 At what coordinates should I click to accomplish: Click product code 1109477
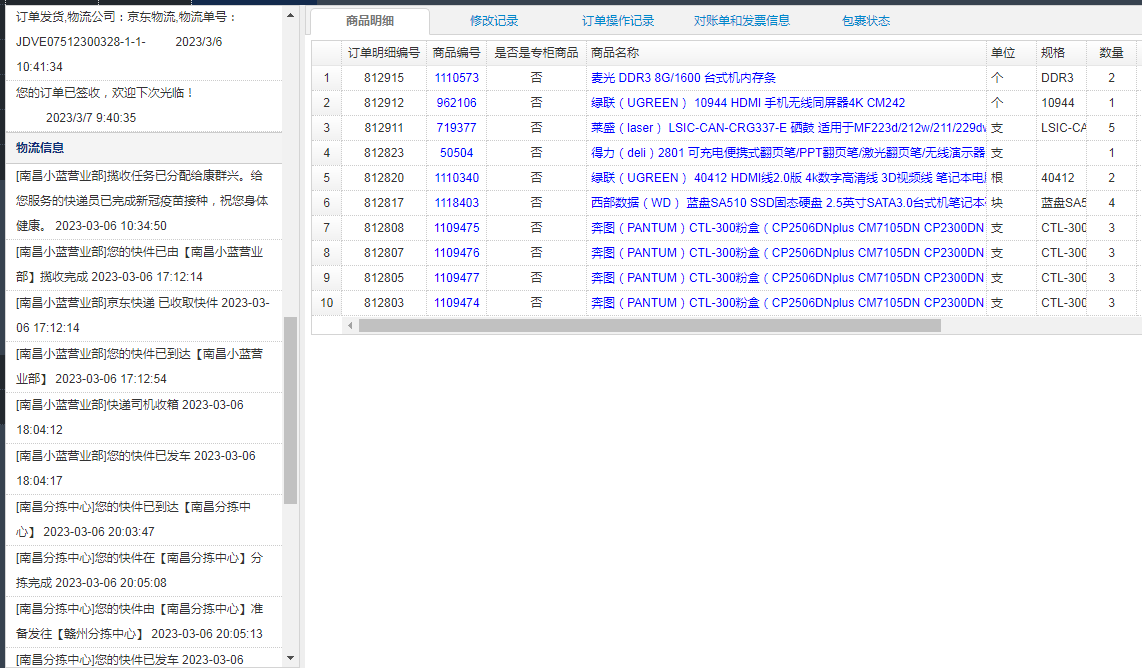457,278
